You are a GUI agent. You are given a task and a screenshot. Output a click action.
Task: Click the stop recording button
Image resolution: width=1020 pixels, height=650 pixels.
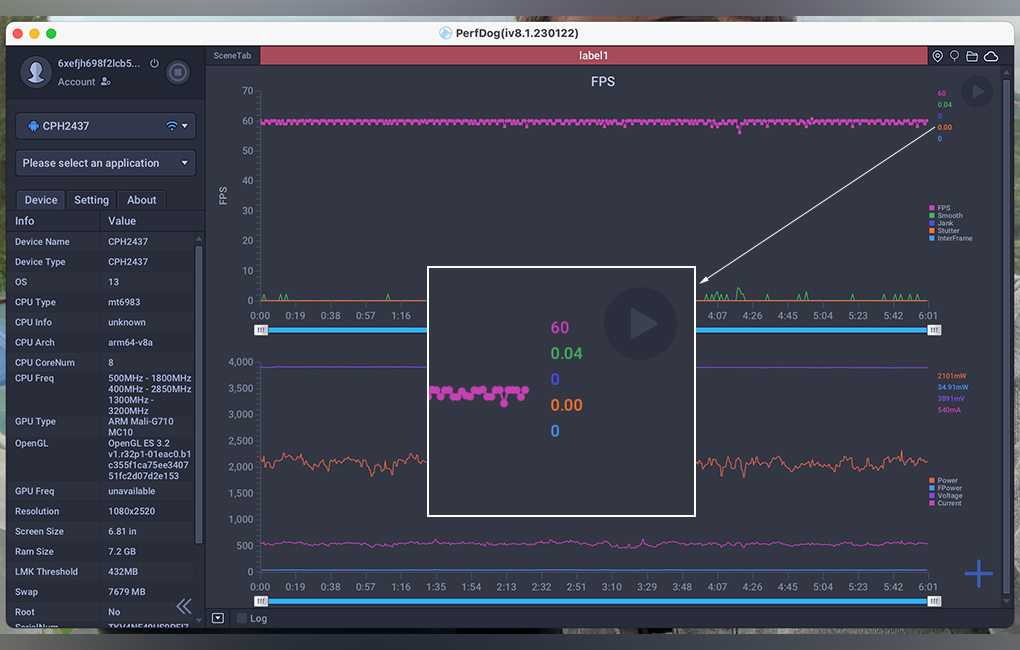pyautogui.click(x=178, y=72)
